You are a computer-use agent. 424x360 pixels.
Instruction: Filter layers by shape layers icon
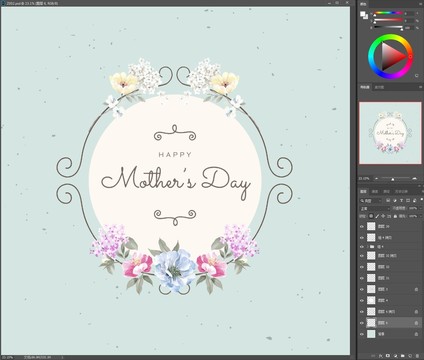click(x=408, y=201)
